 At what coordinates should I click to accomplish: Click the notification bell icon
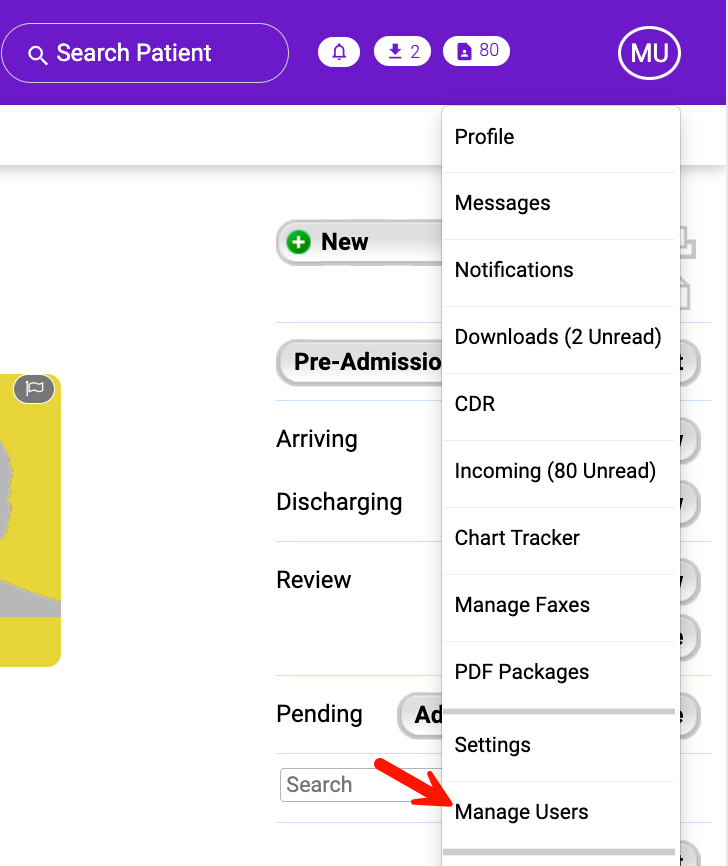coord(339,52)
